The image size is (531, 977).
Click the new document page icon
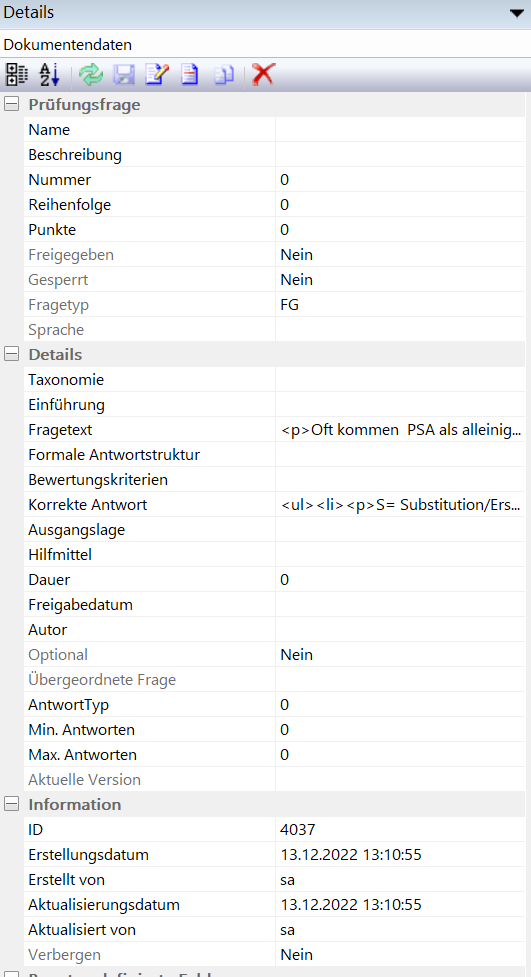click(x=190, y=75)
